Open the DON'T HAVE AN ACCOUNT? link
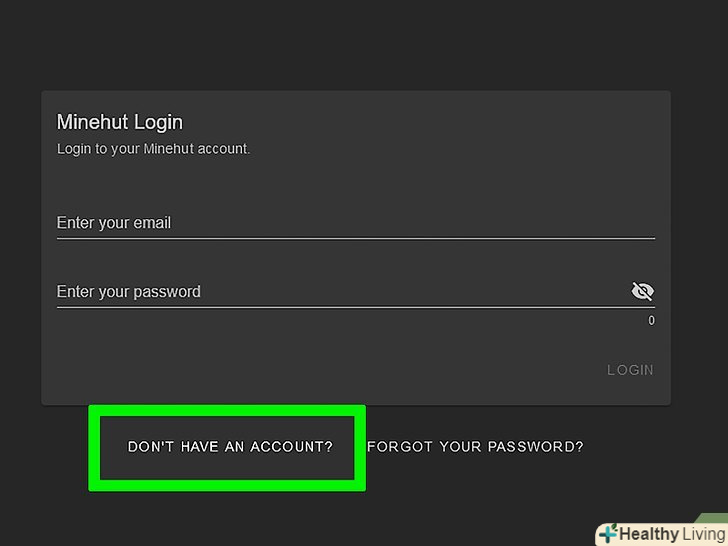Viewport: 728px width, 546px height. [230, 447]
